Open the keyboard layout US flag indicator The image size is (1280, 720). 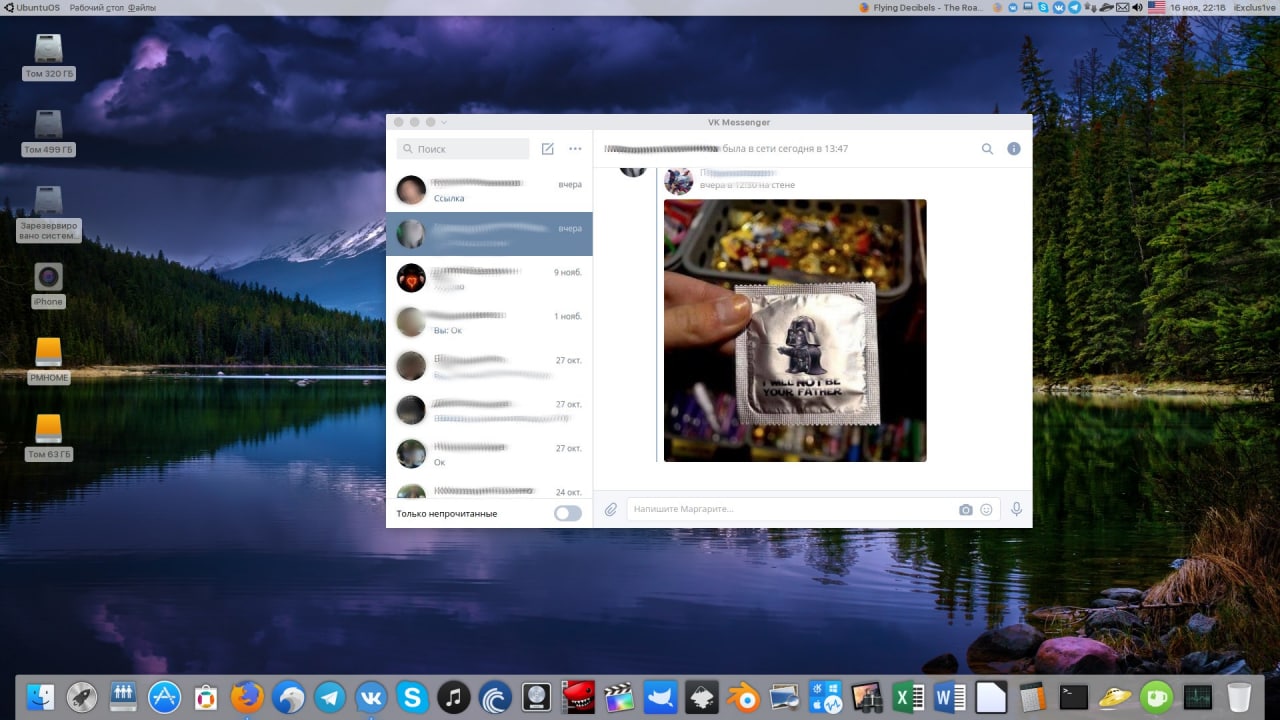pyautogui.click(x=1157, y=7)
